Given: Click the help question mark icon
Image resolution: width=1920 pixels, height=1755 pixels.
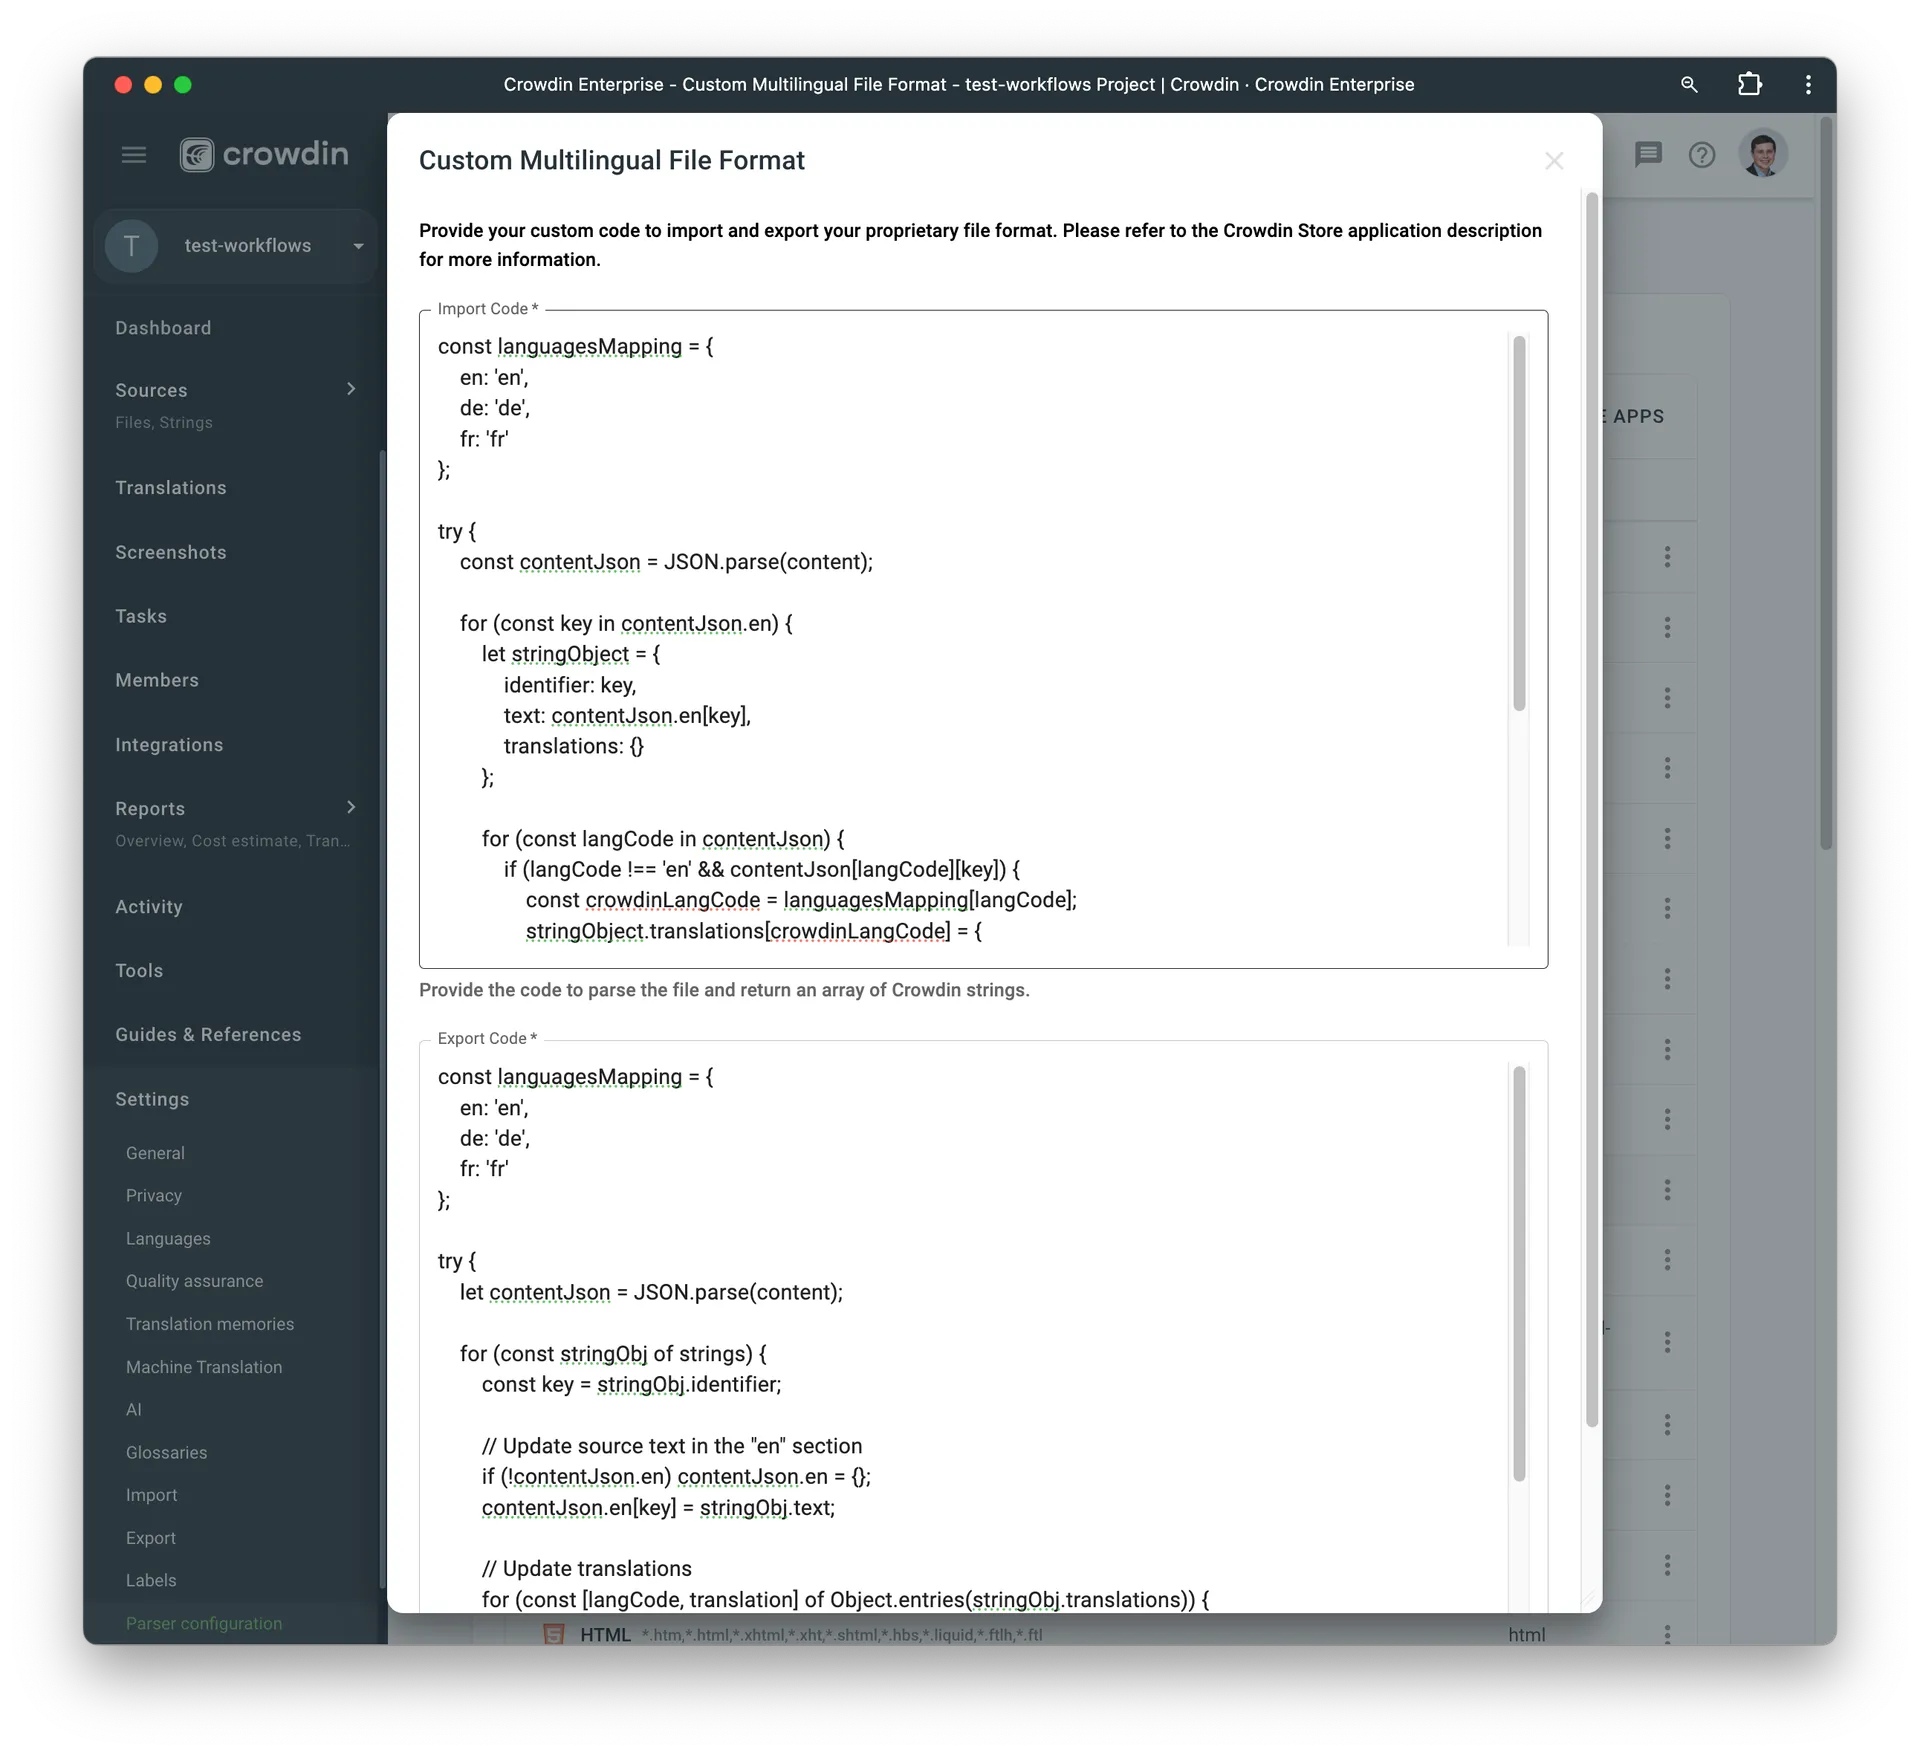Looking at the screenshot, I should 1704,154.
